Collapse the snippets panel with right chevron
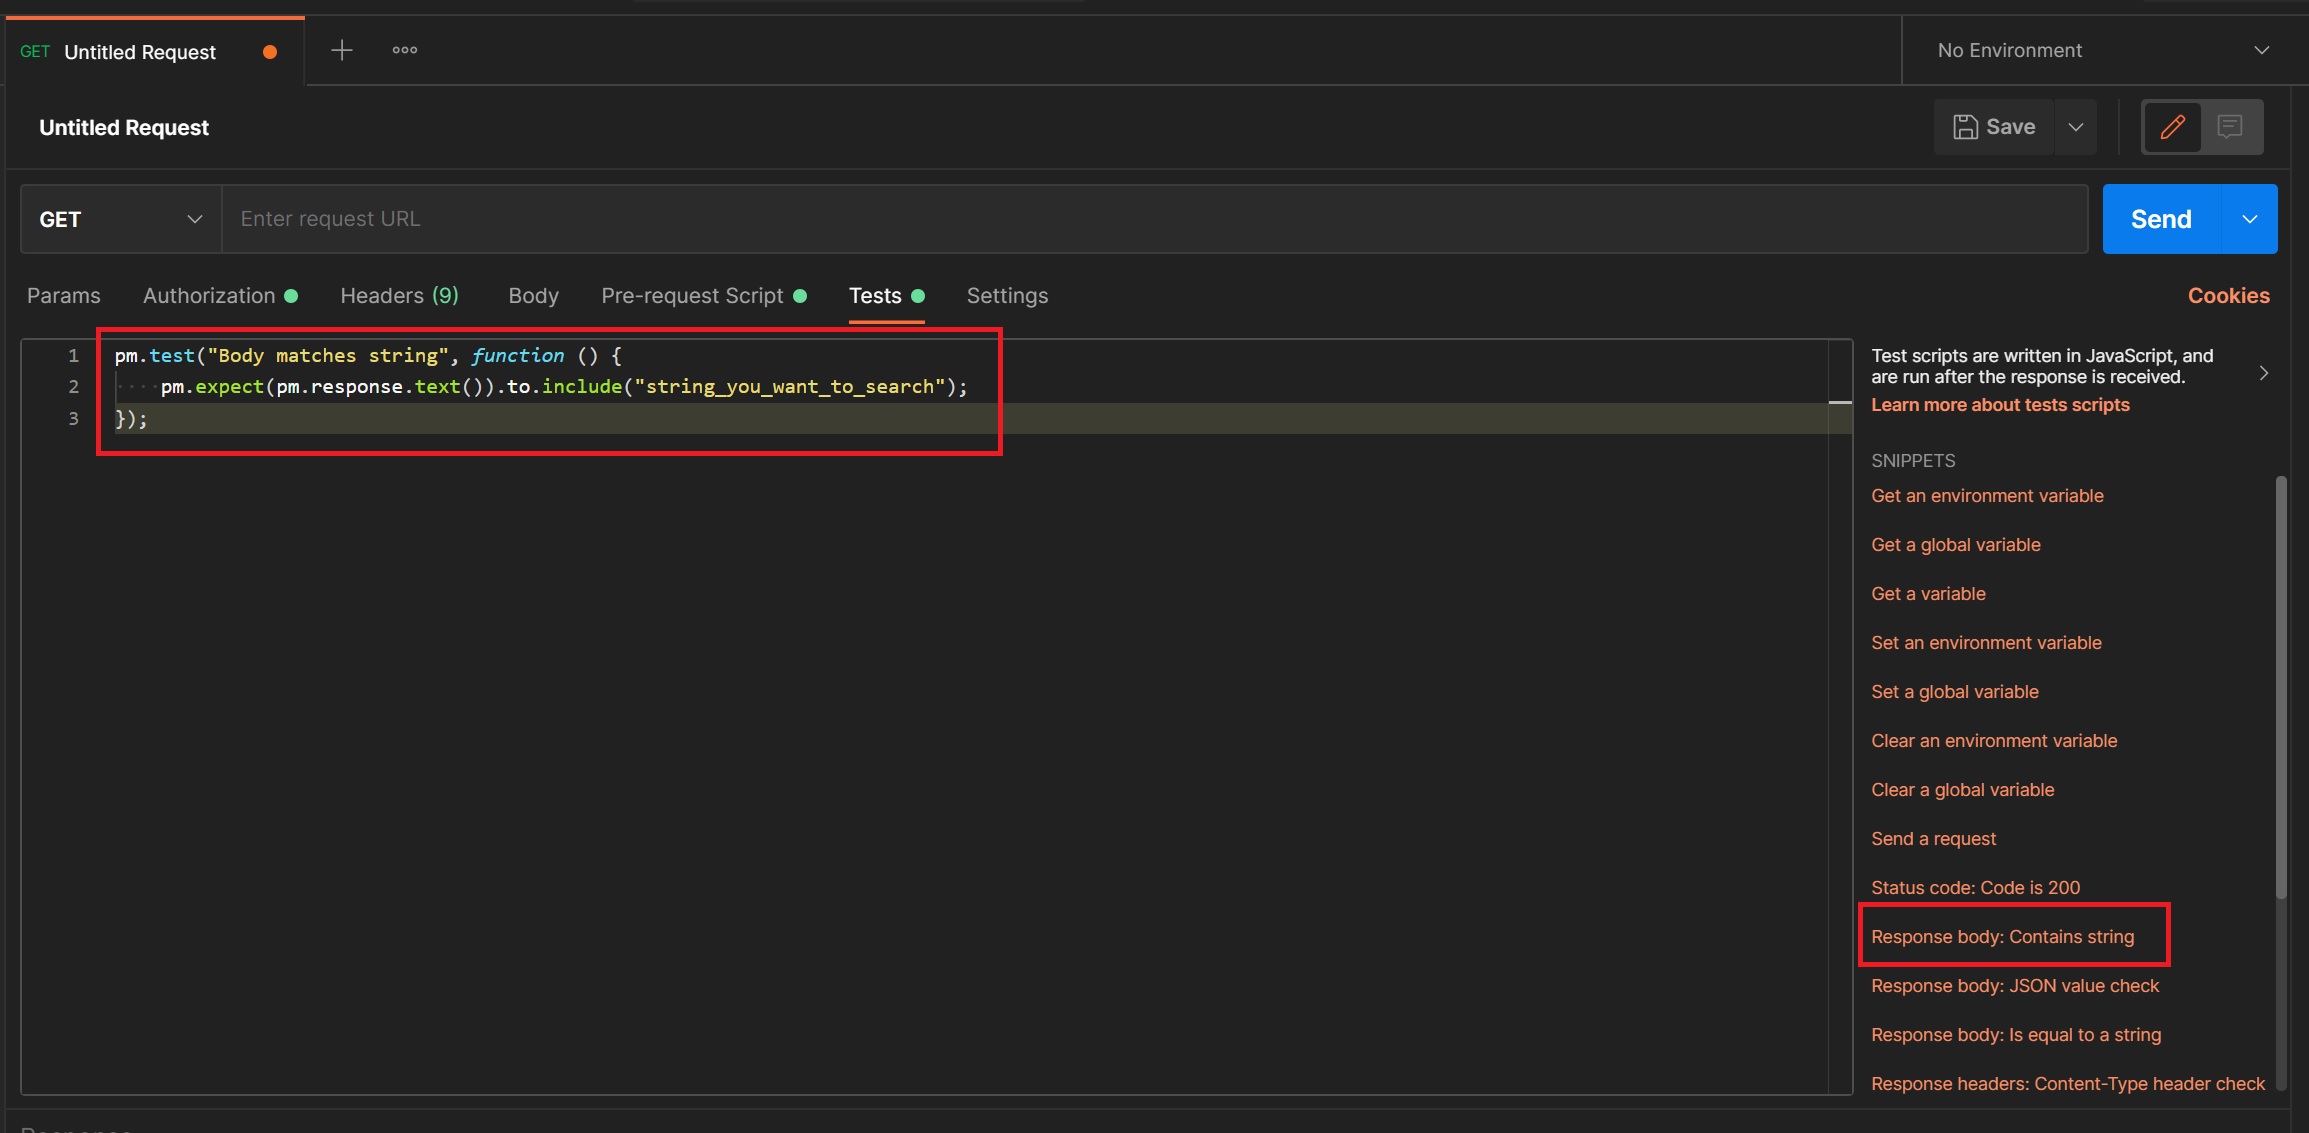 [x=2263, y=373]
